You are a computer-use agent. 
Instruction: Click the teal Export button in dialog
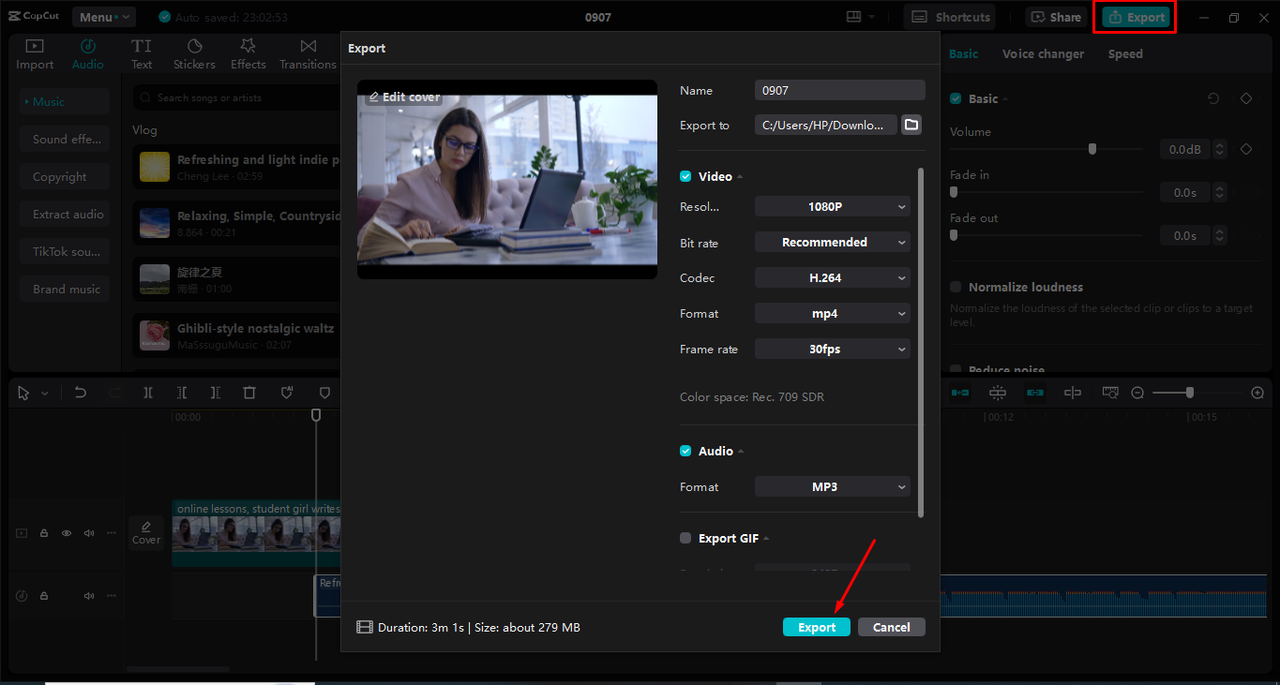pos(817,627)
